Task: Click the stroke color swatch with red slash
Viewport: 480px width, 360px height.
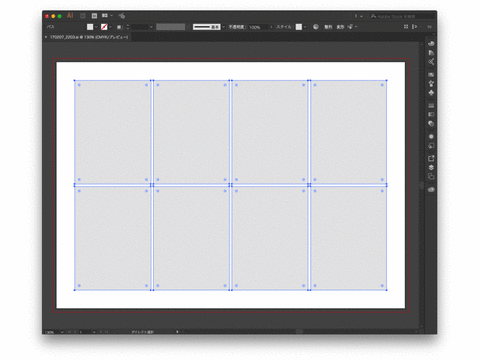Action: 104,27
